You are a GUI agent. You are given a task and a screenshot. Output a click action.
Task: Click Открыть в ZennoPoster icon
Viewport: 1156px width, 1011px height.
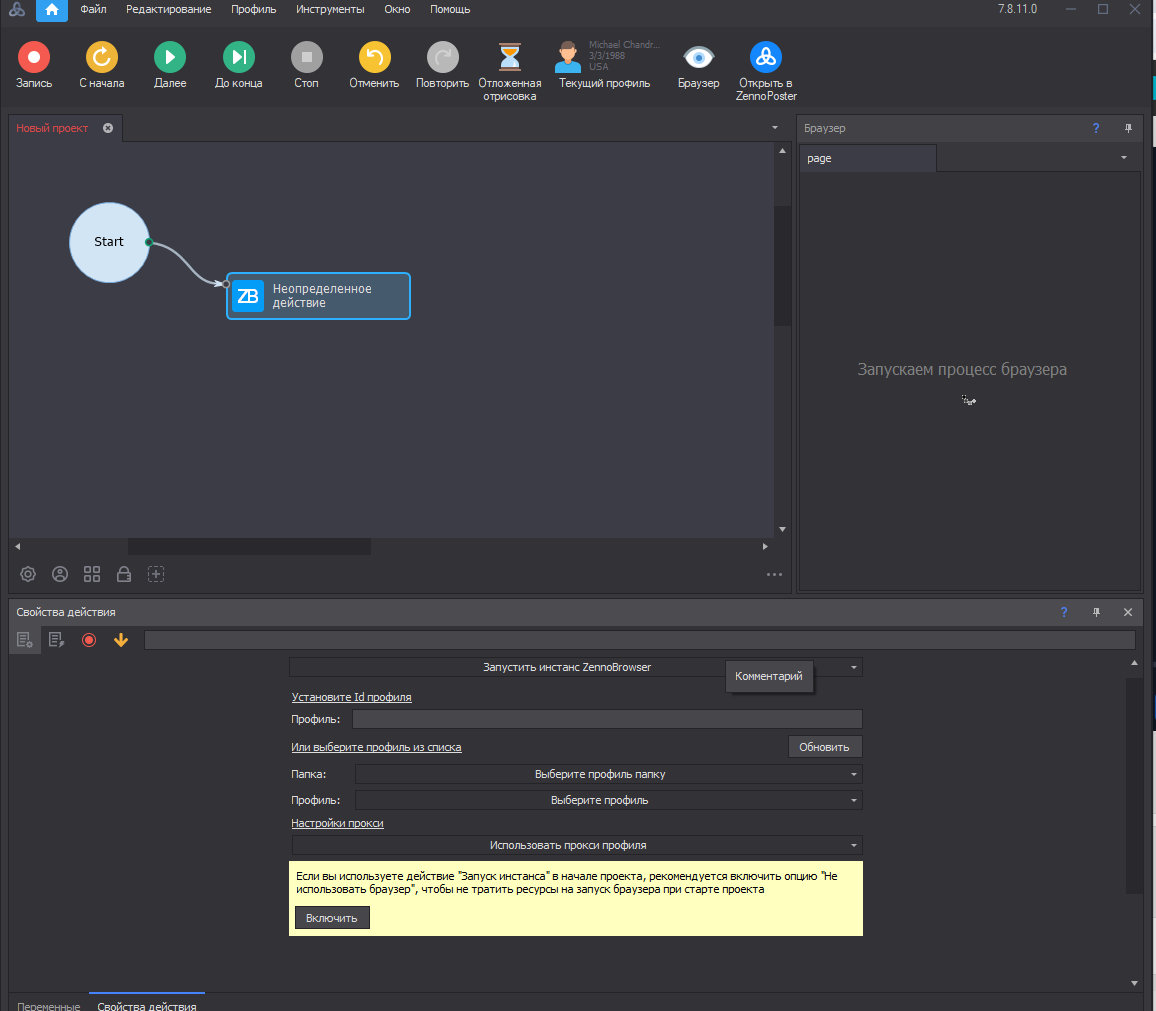(766, 58)
